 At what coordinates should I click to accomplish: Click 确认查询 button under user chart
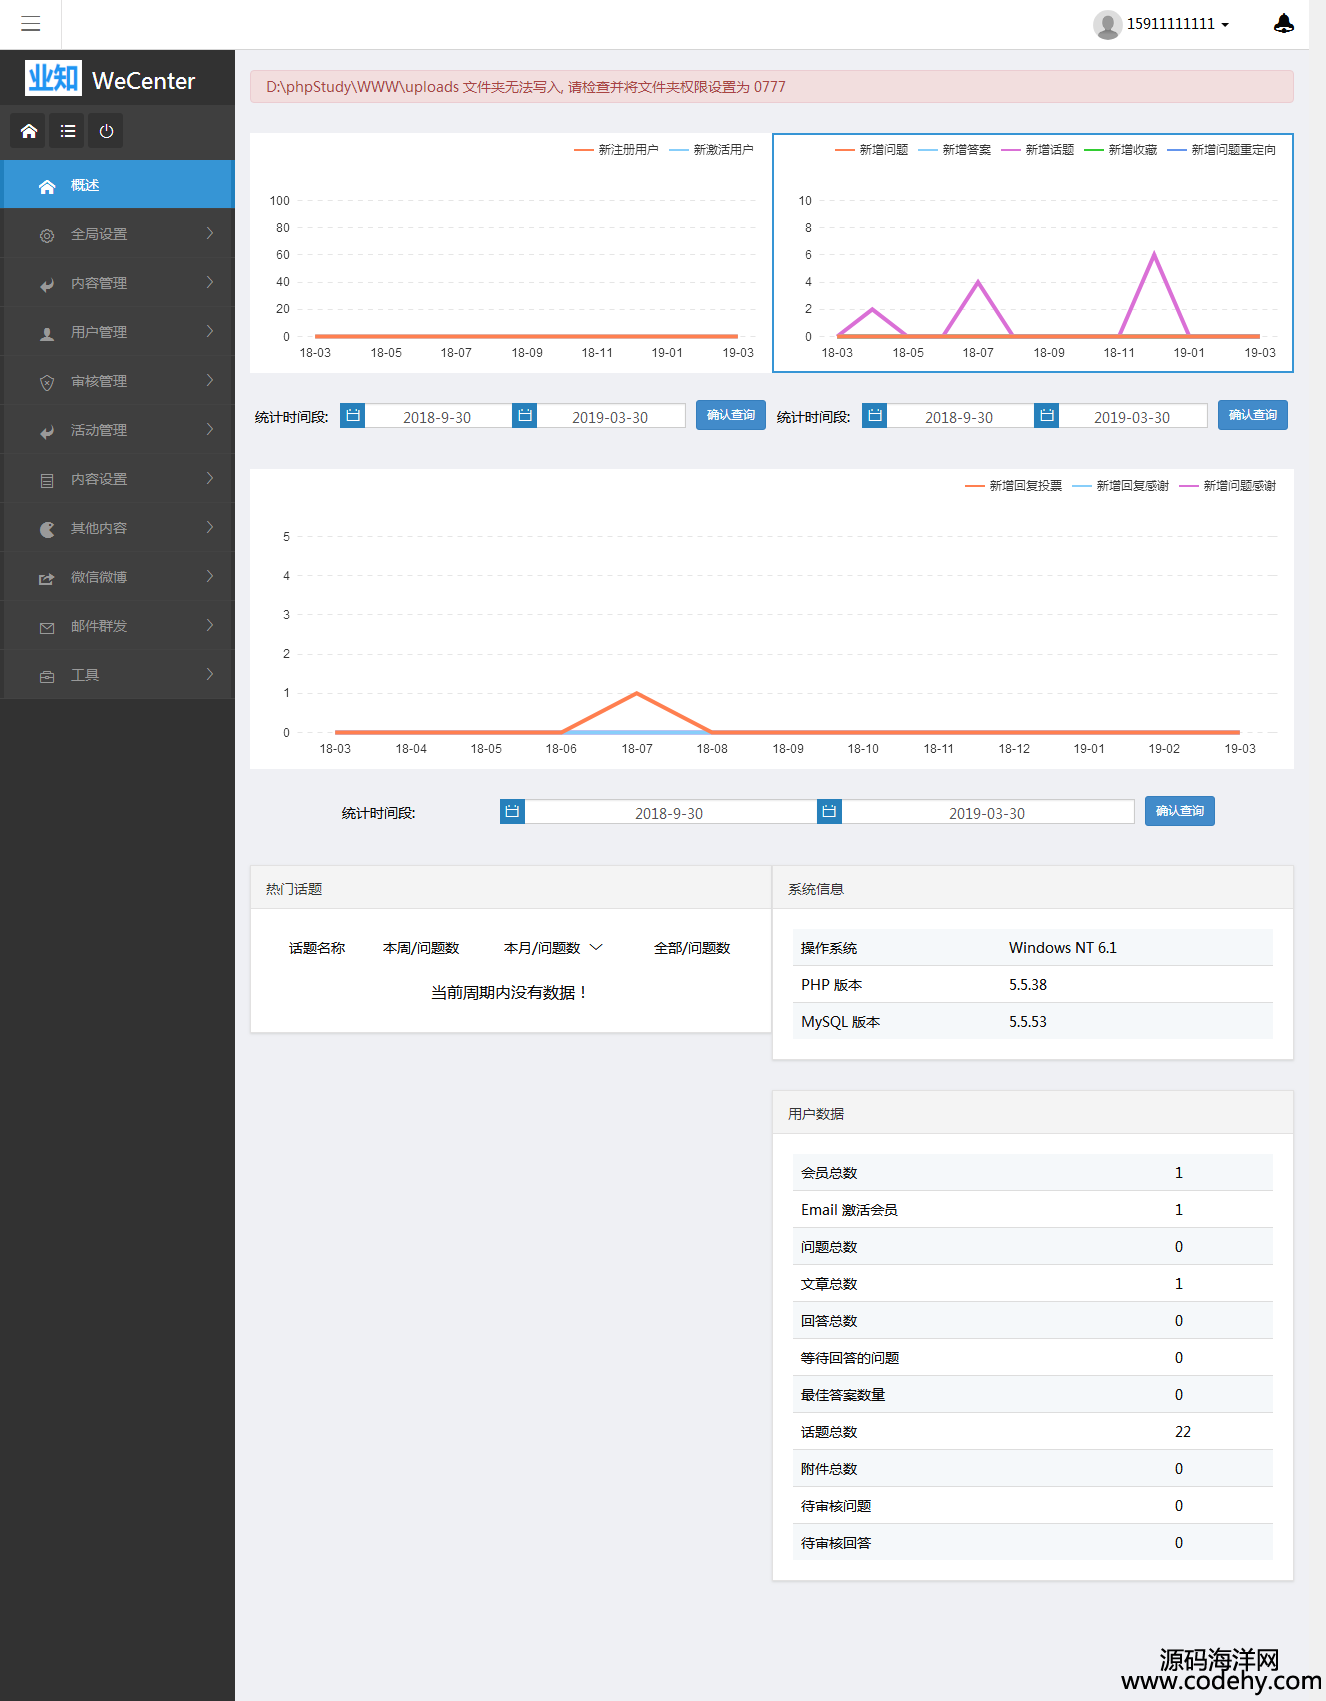[x=731, y=415]
